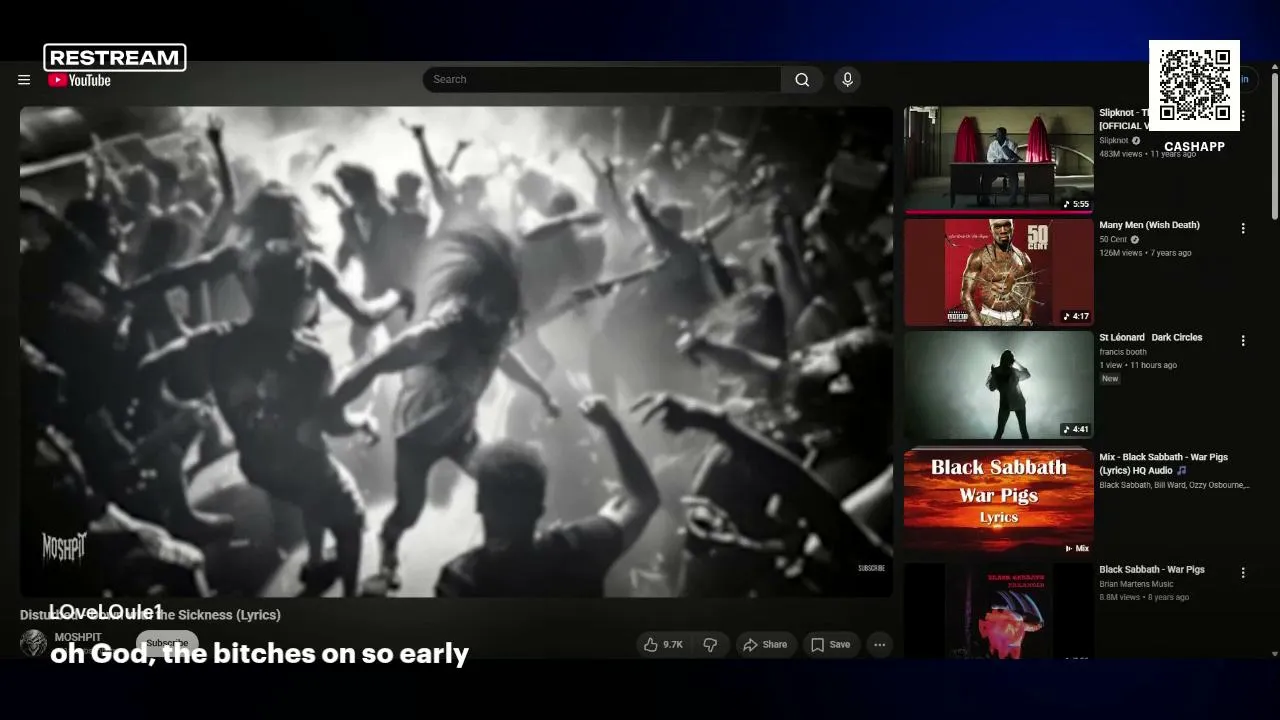Click the main video player
1280x720 pixels.
pos(456,352)
